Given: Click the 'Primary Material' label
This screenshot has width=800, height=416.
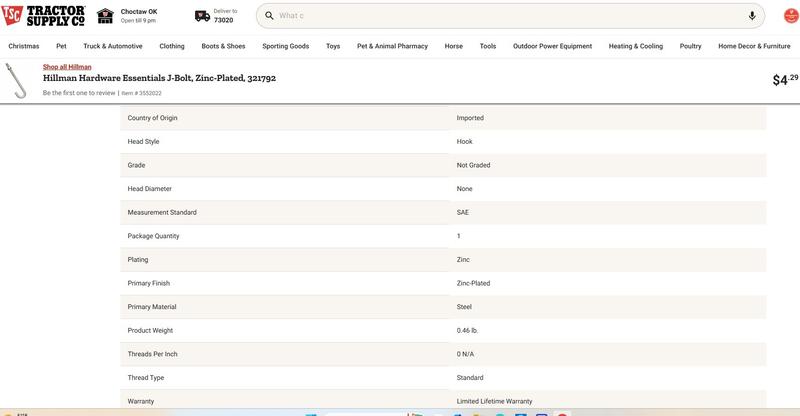Looking at the screenshot, I should tap(152, 307).
